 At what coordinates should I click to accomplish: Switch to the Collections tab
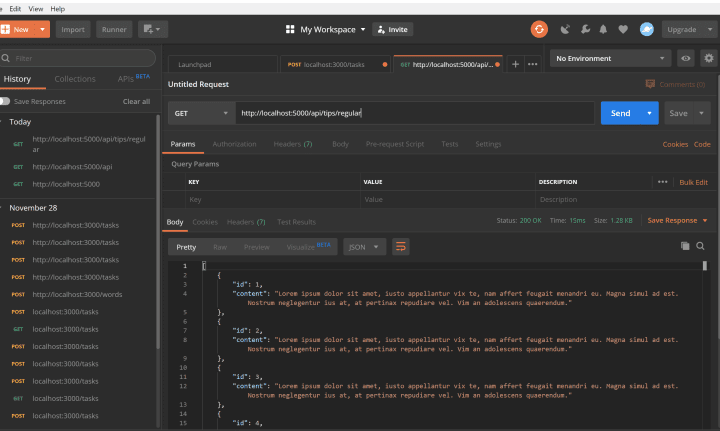(75, 78)
